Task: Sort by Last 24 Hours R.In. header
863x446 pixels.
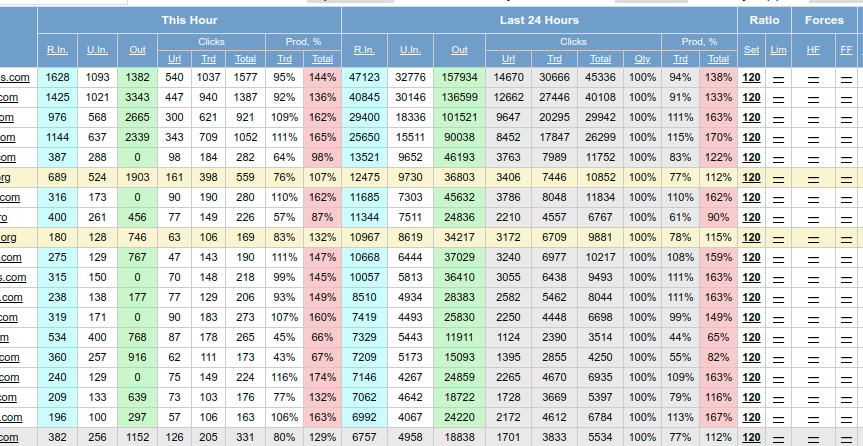Action: (364, 50)
